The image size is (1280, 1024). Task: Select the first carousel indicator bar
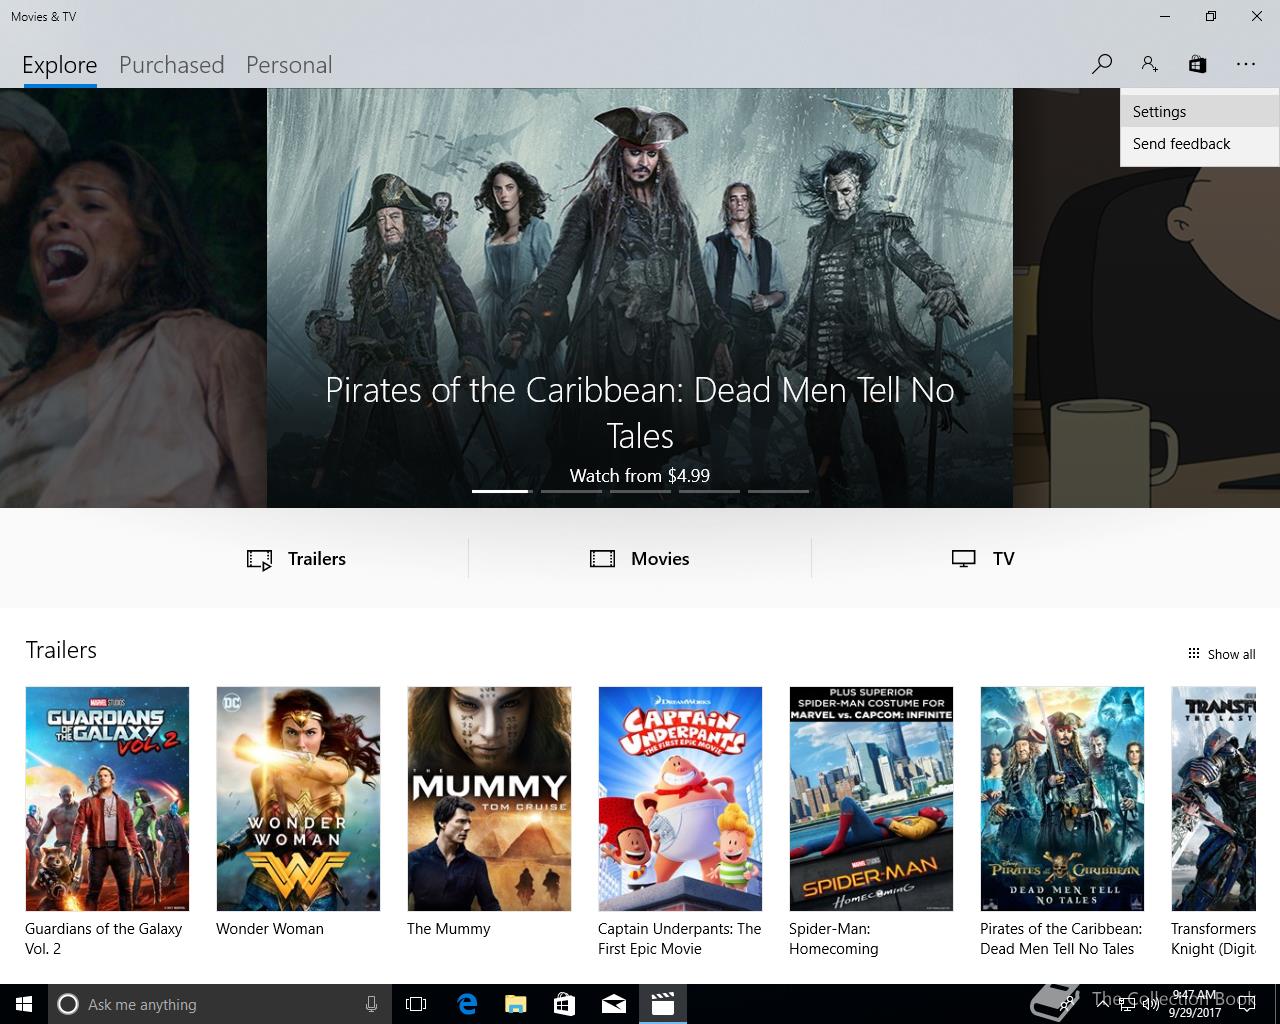(500, 491)
